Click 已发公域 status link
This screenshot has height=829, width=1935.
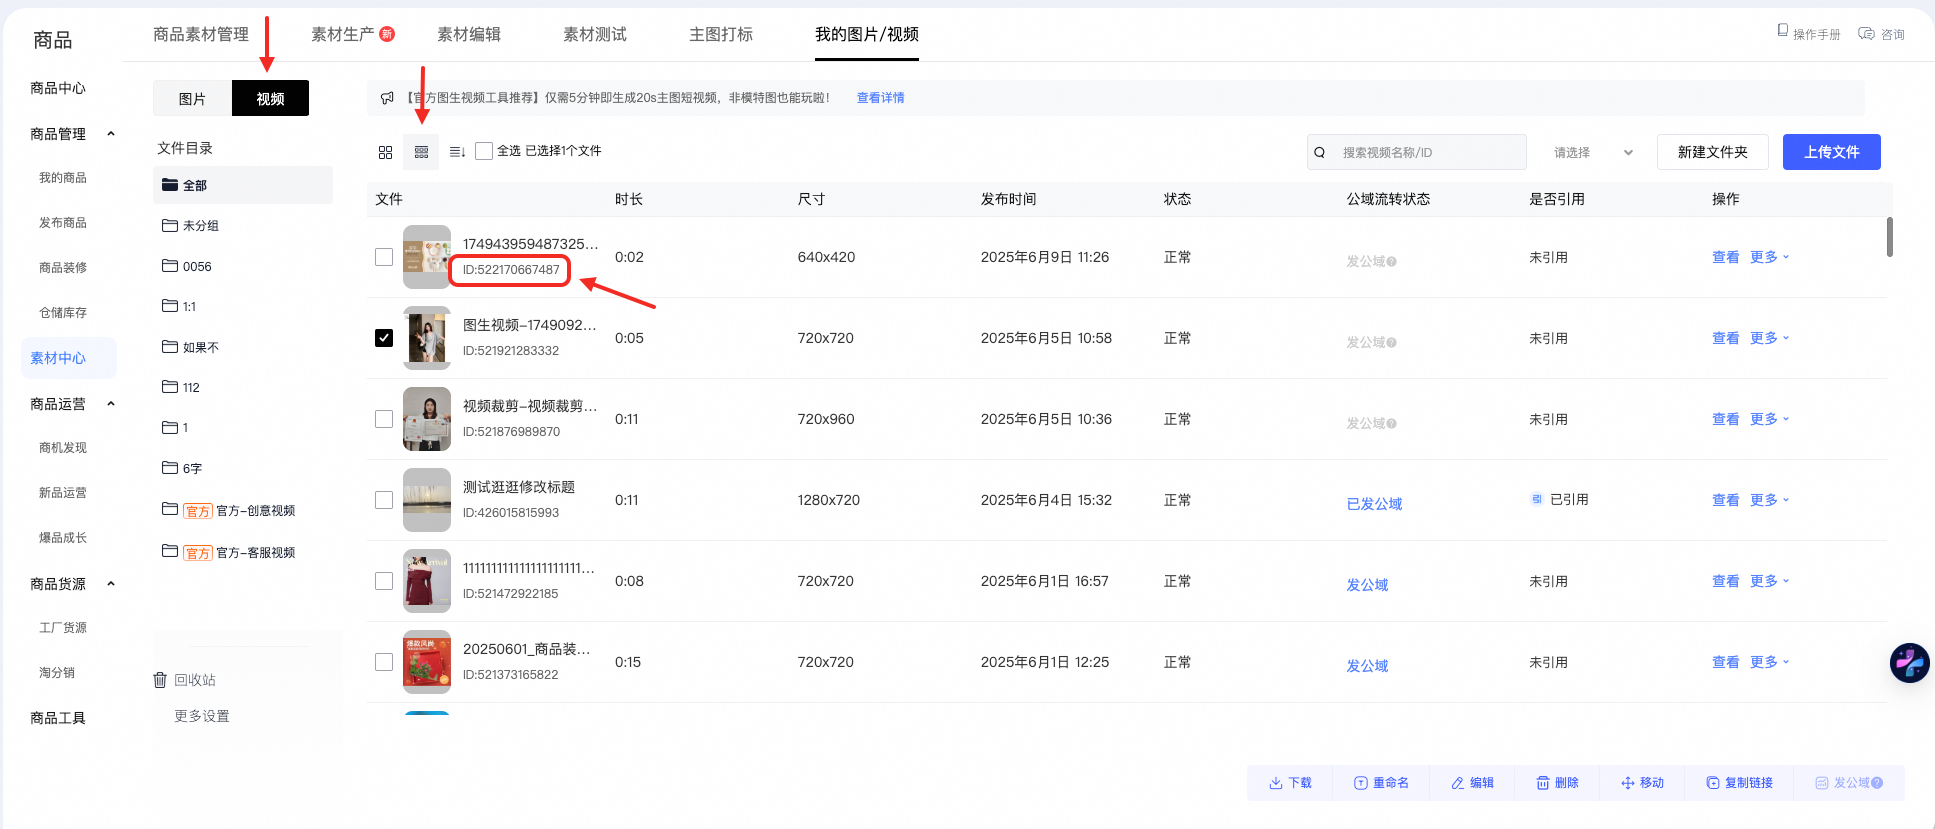click(x=1374, y=504)
